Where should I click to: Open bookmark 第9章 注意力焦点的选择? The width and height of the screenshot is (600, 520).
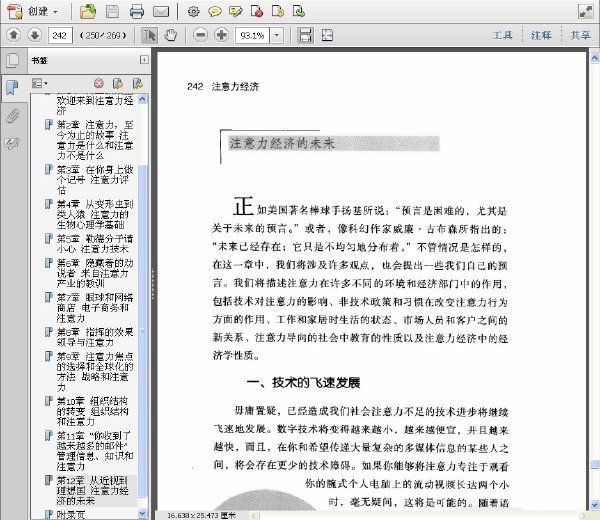(x=95, y=372)
